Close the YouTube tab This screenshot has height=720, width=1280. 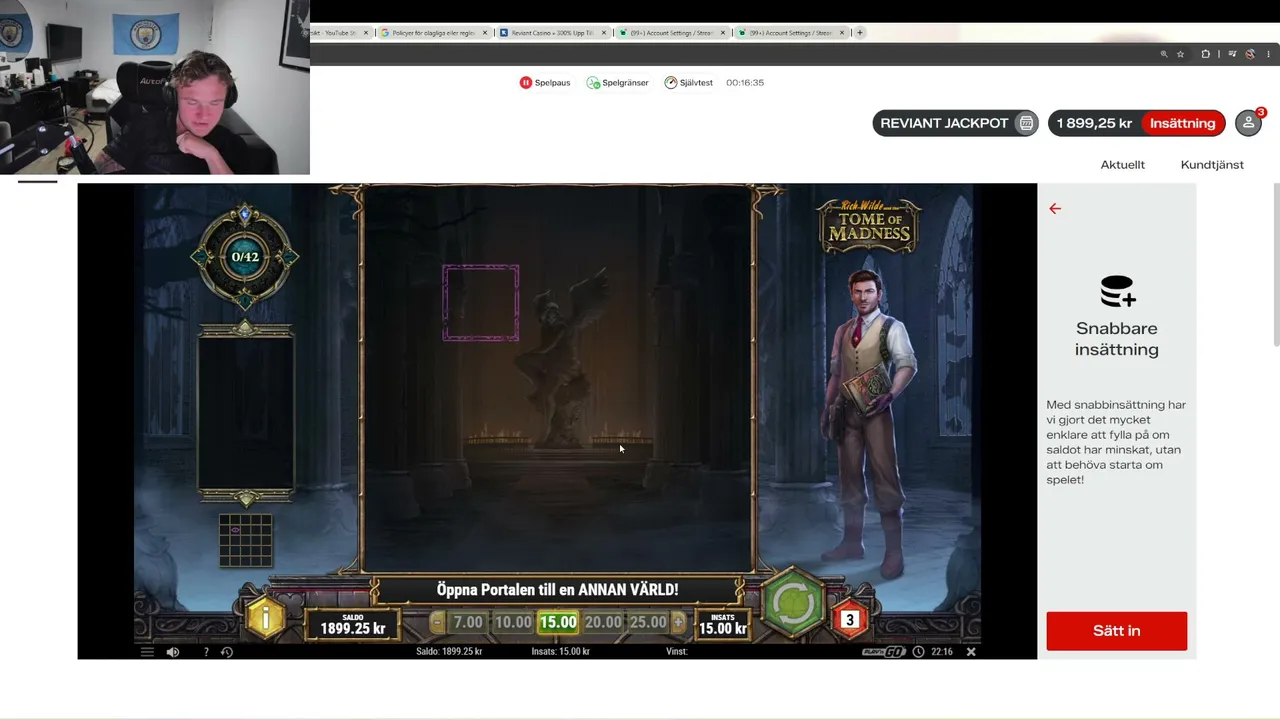click(366, 33)
